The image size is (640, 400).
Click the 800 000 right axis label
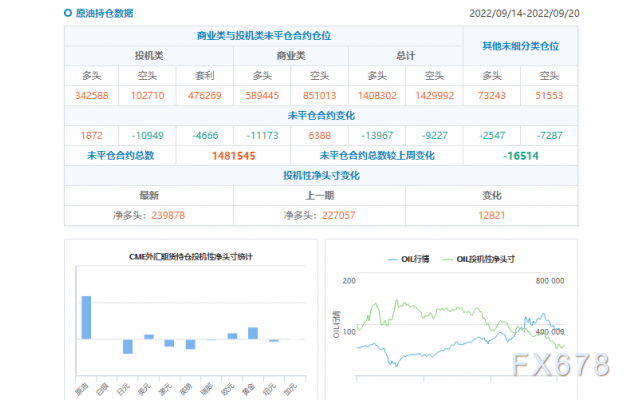pyautogui.click(x=550, y=281)
